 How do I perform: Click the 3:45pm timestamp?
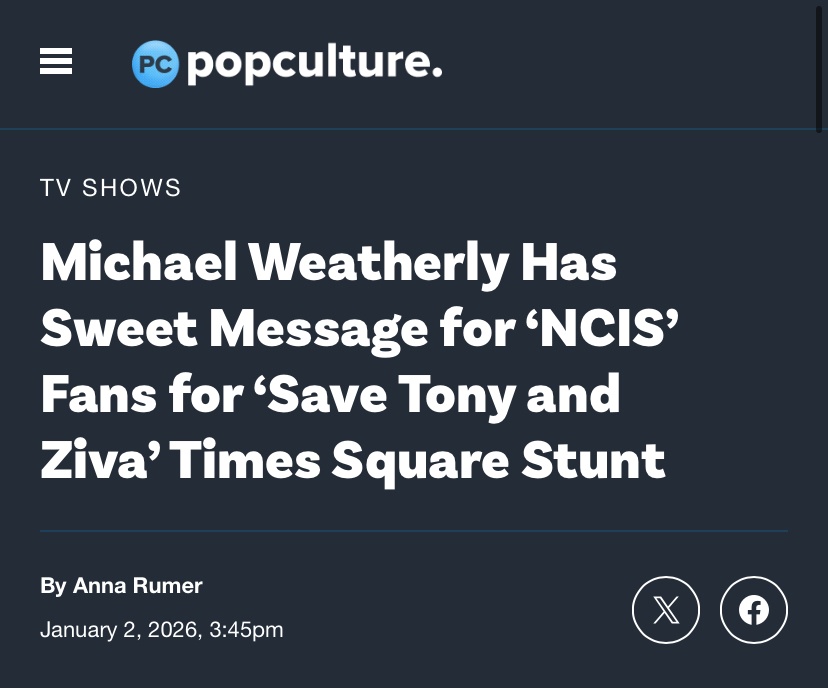click(x=247, y=630)
